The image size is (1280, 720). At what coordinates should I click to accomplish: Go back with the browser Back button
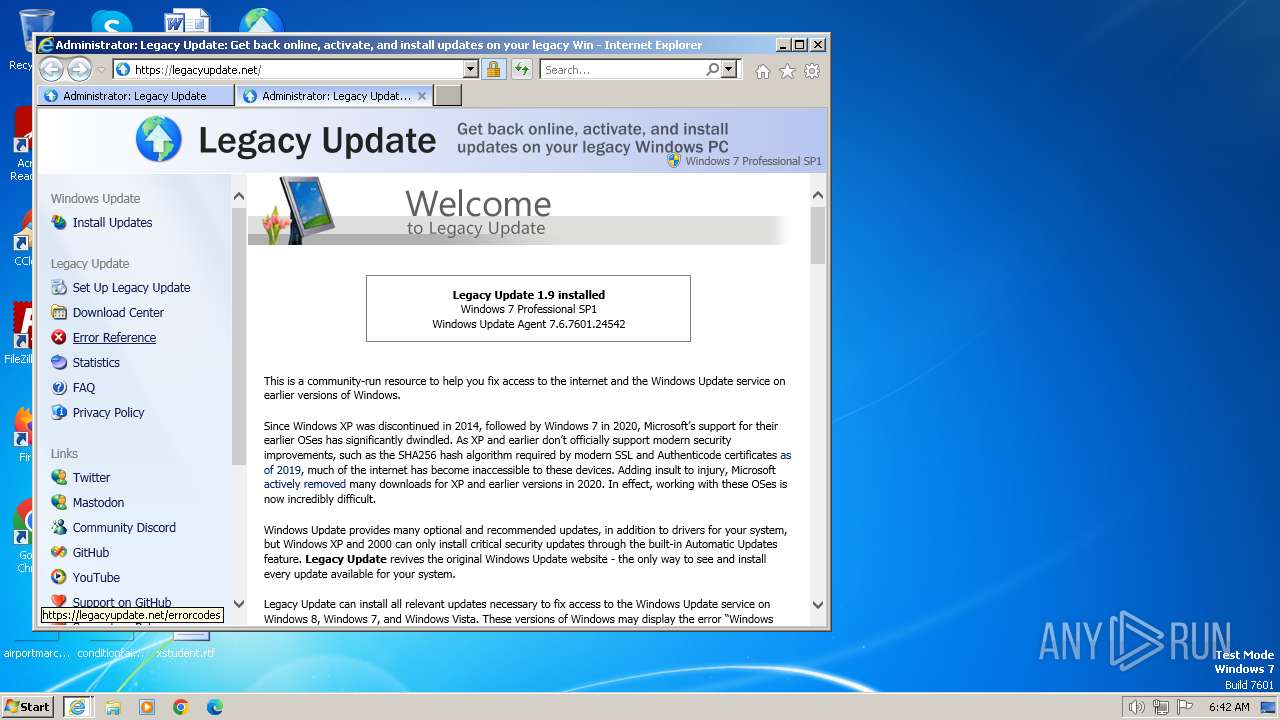point(51,69)
